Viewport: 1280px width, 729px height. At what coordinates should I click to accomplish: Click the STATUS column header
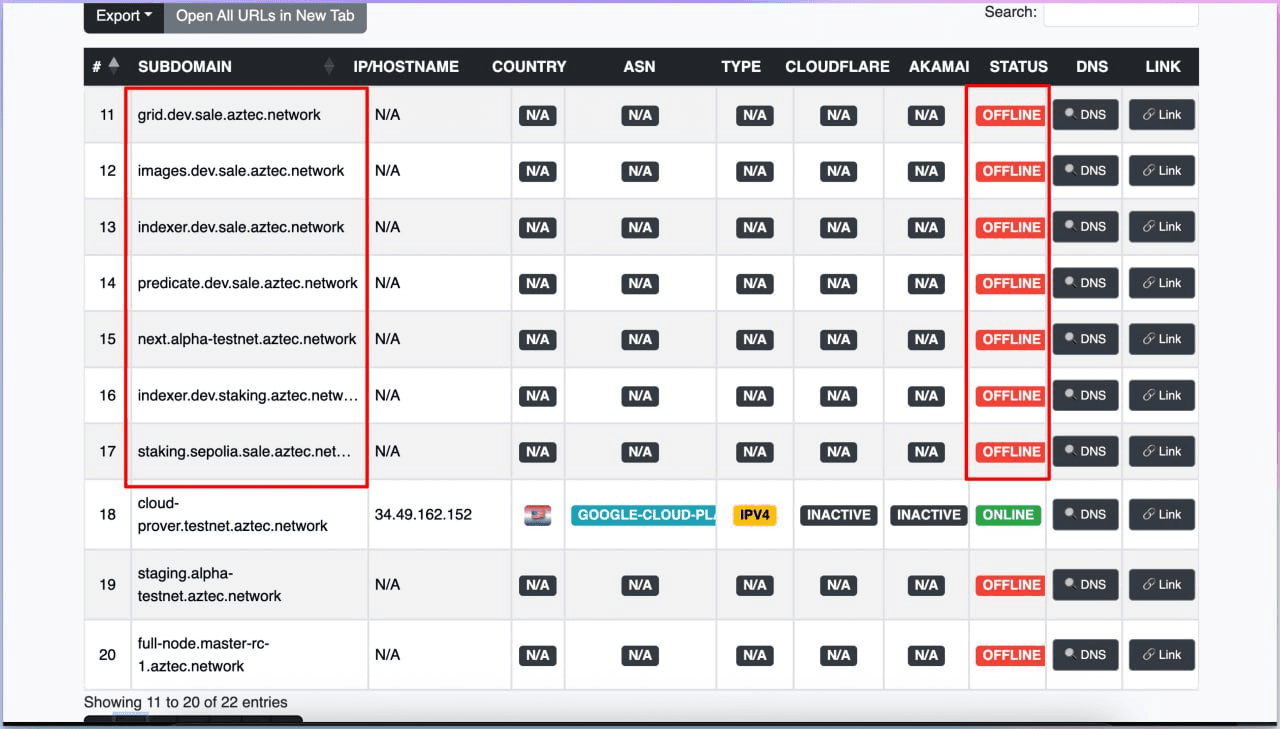[1018, 67]
